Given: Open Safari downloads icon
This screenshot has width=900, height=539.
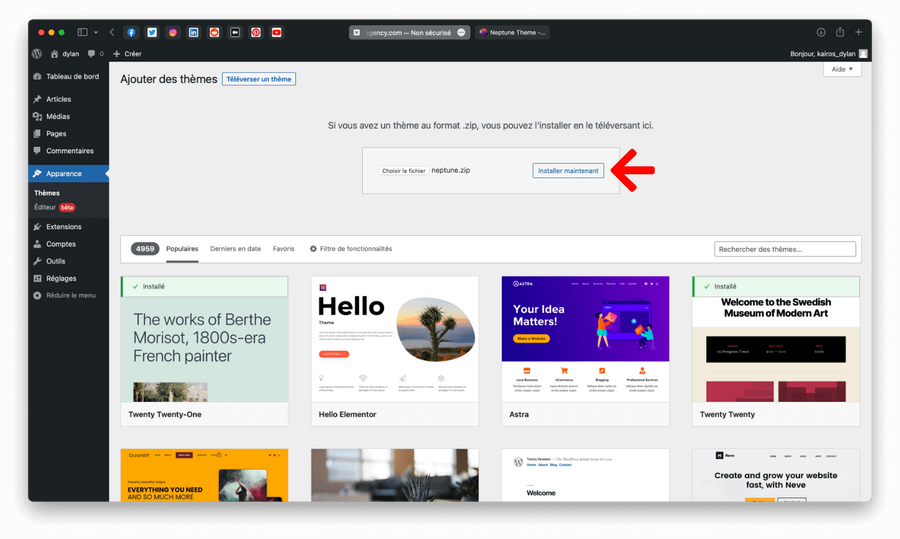Looking at the screenshot, I should pos(821,33).
